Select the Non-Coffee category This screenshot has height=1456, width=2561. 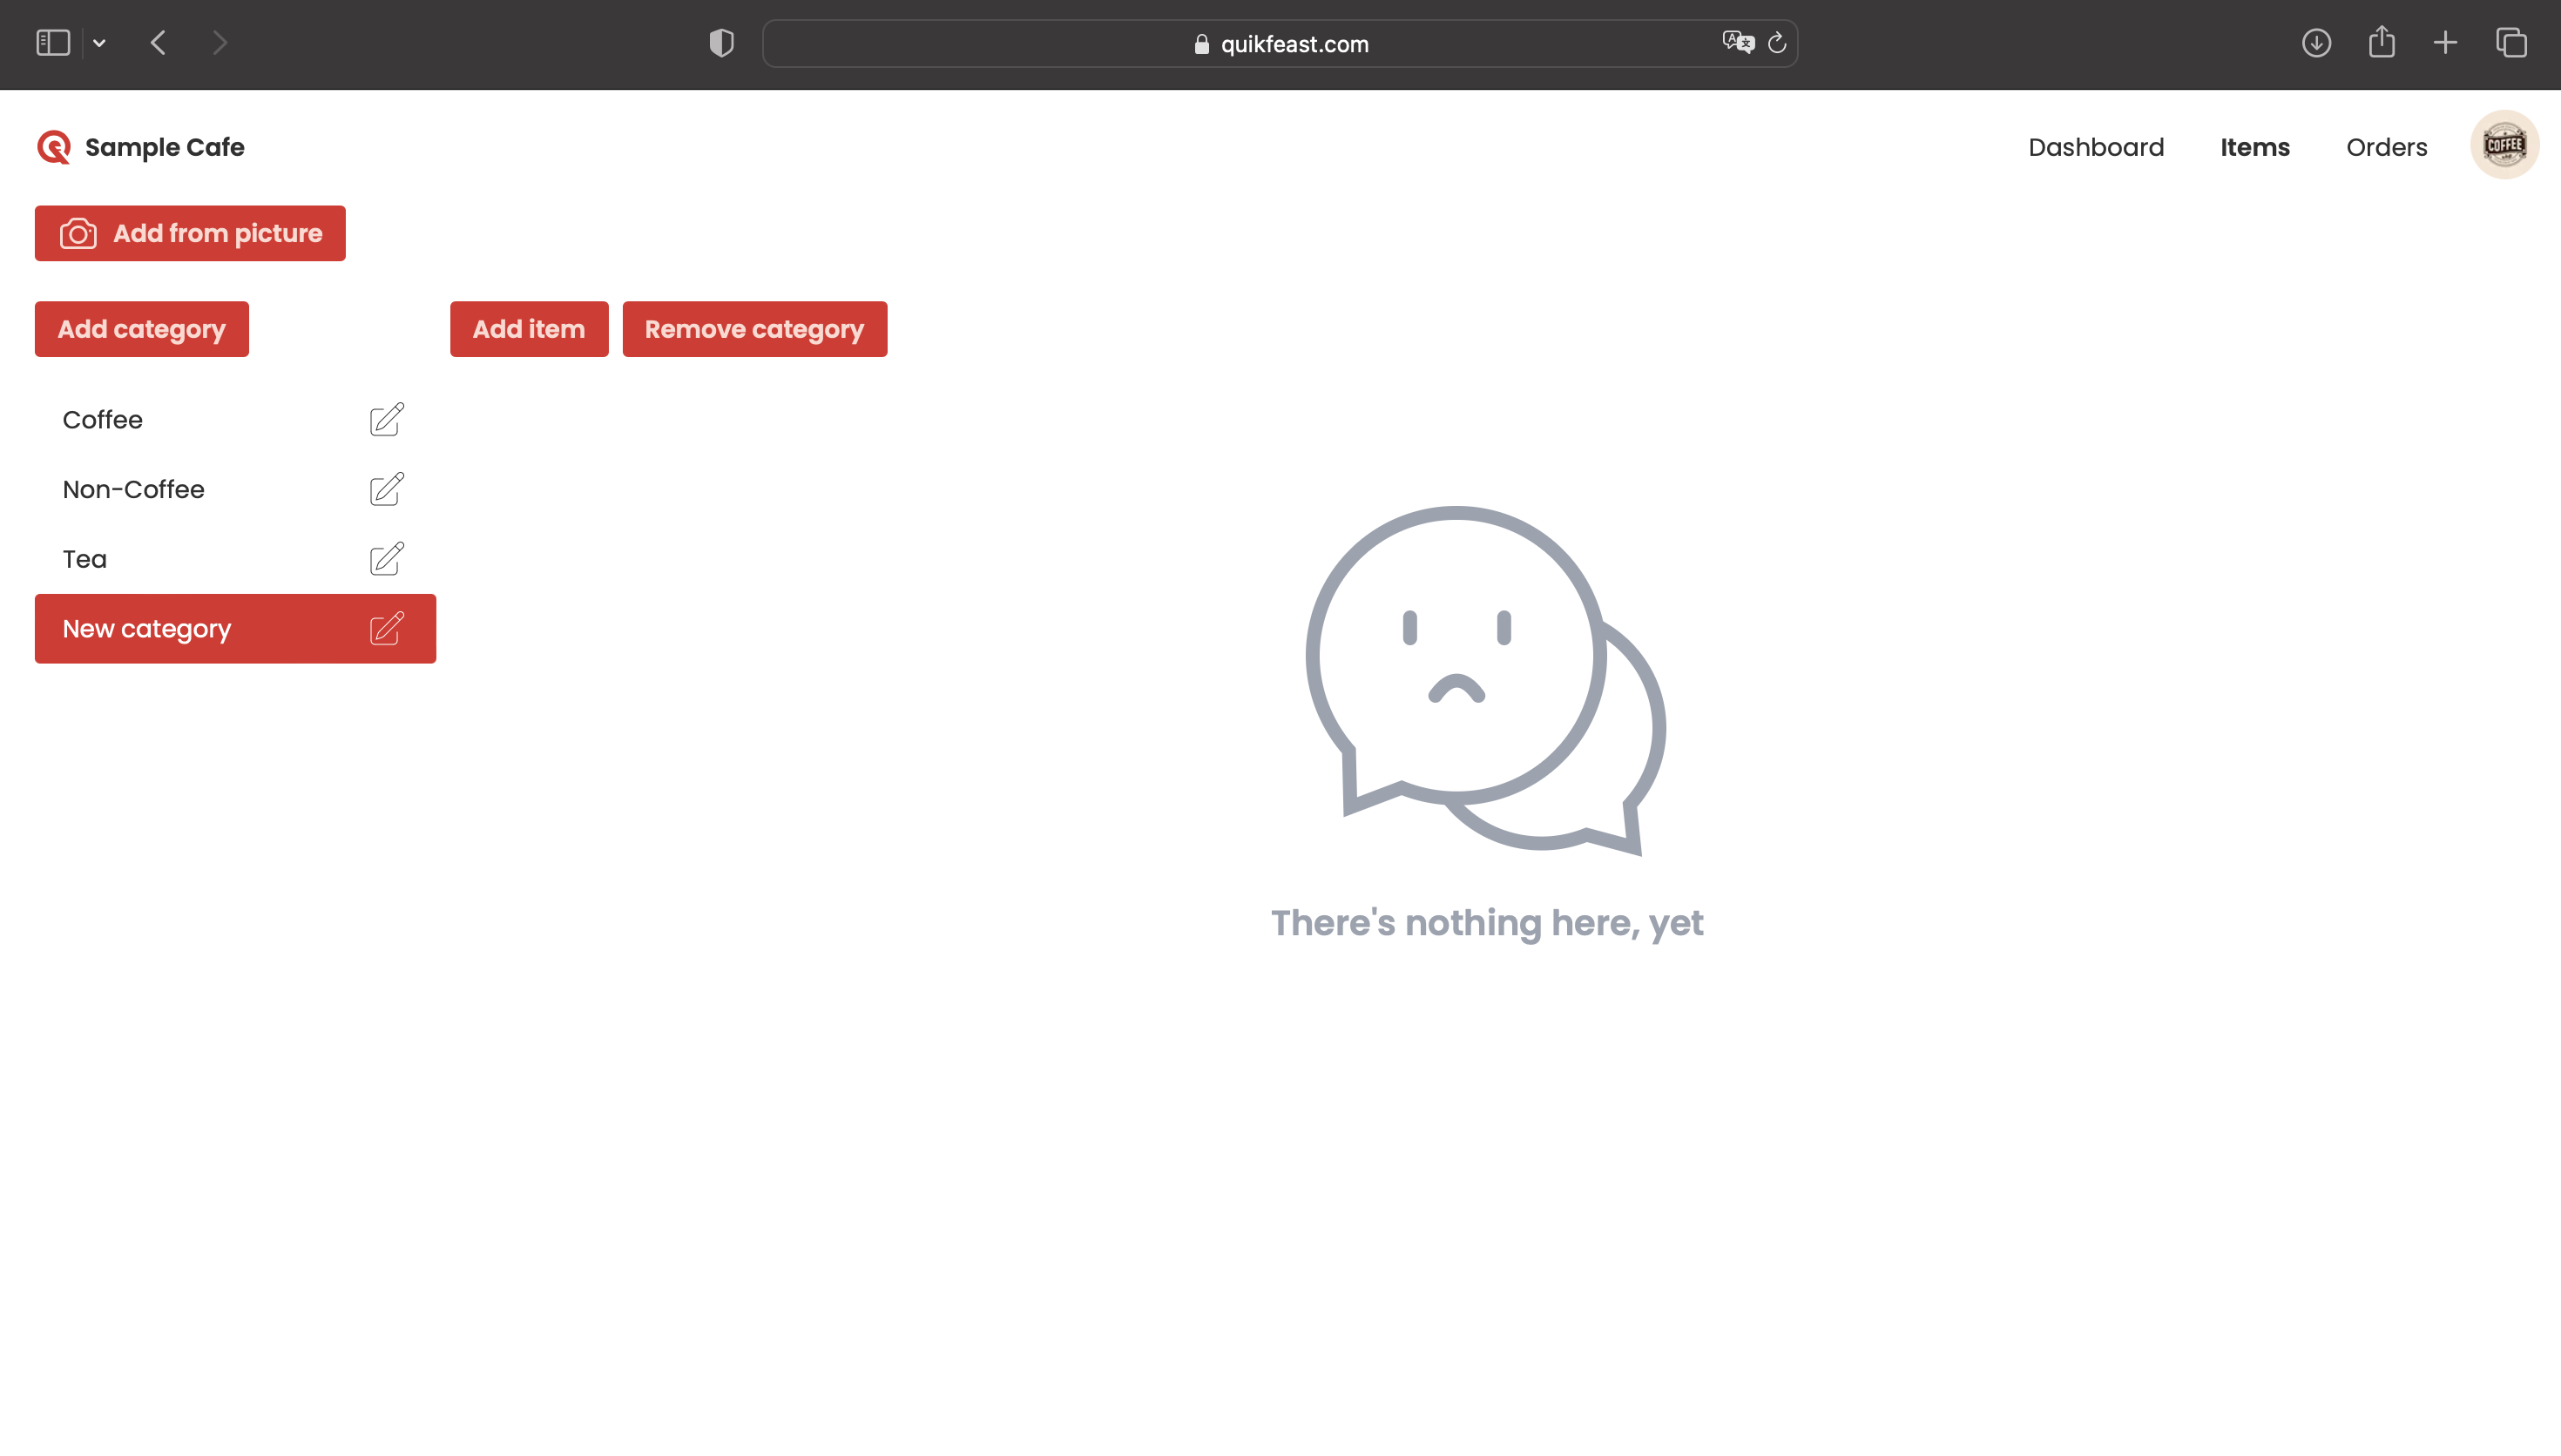(x=133, y=489)
